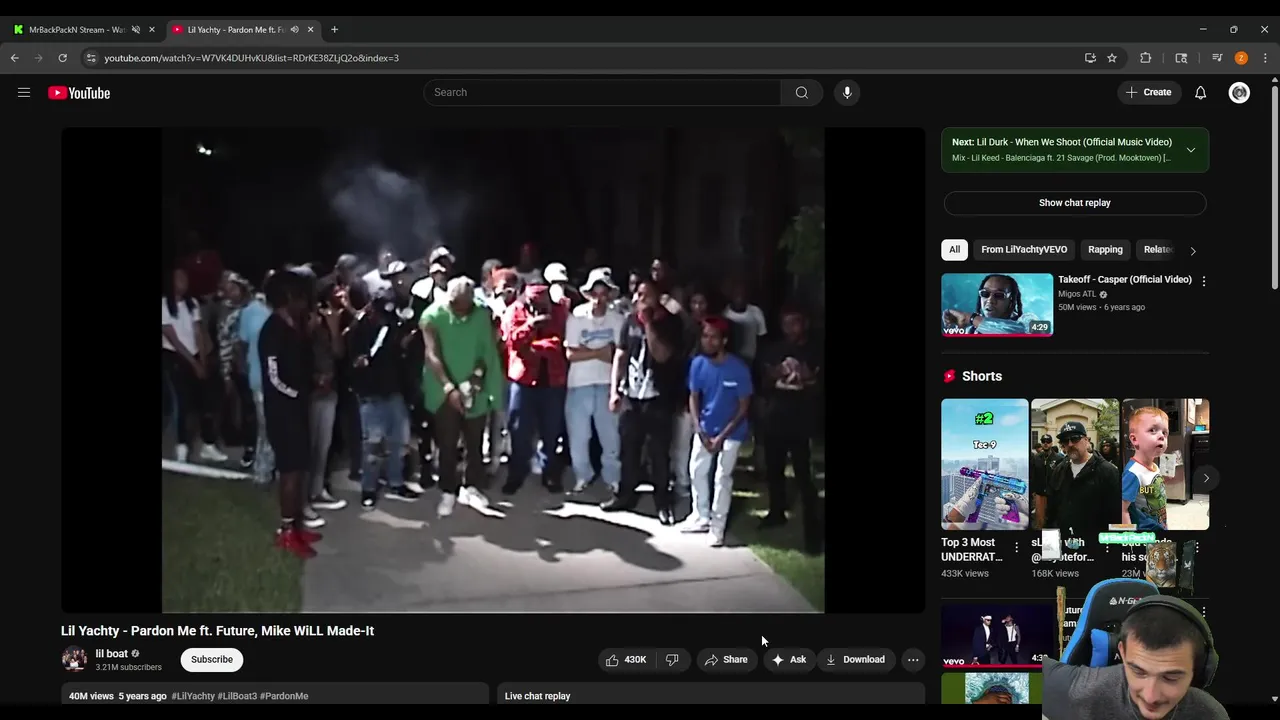The width and height of the screenshot is (1280, 720).
Task: Open the Chrome profile Z avatar
Action: point(1241,58)
